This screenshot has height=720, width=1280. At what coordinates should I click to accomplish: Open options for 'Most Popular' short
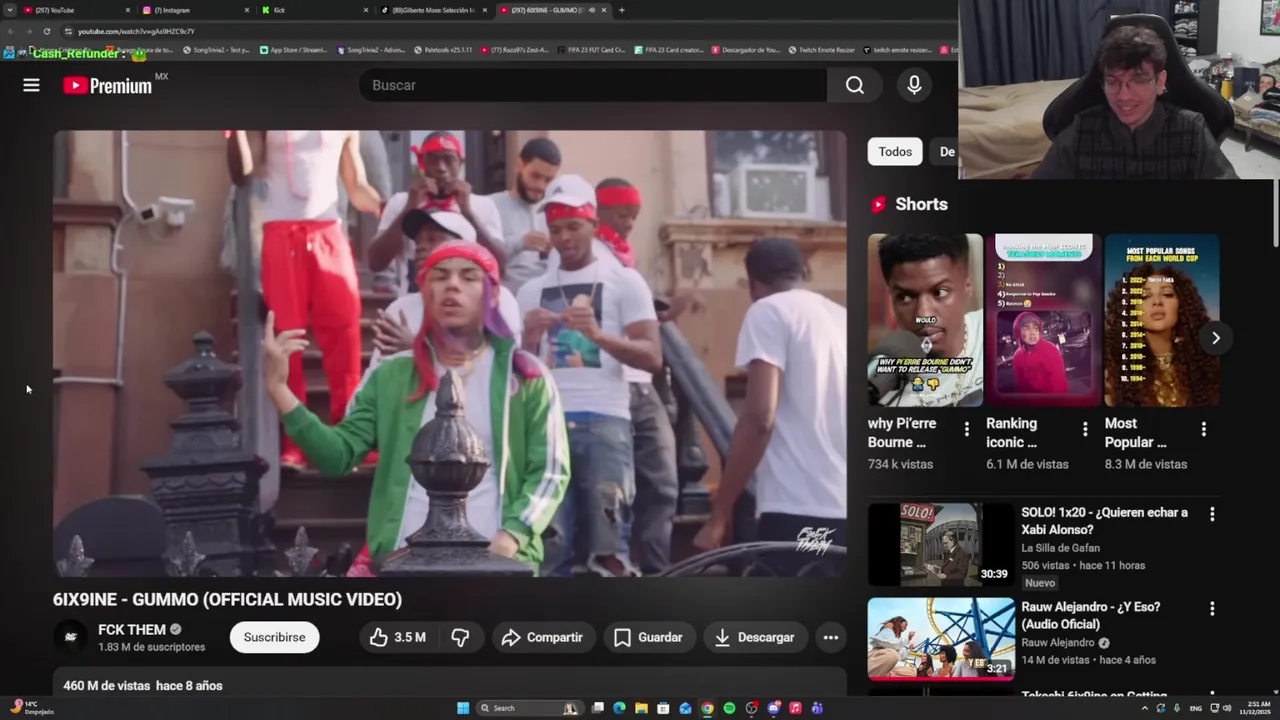(1203, 429)
